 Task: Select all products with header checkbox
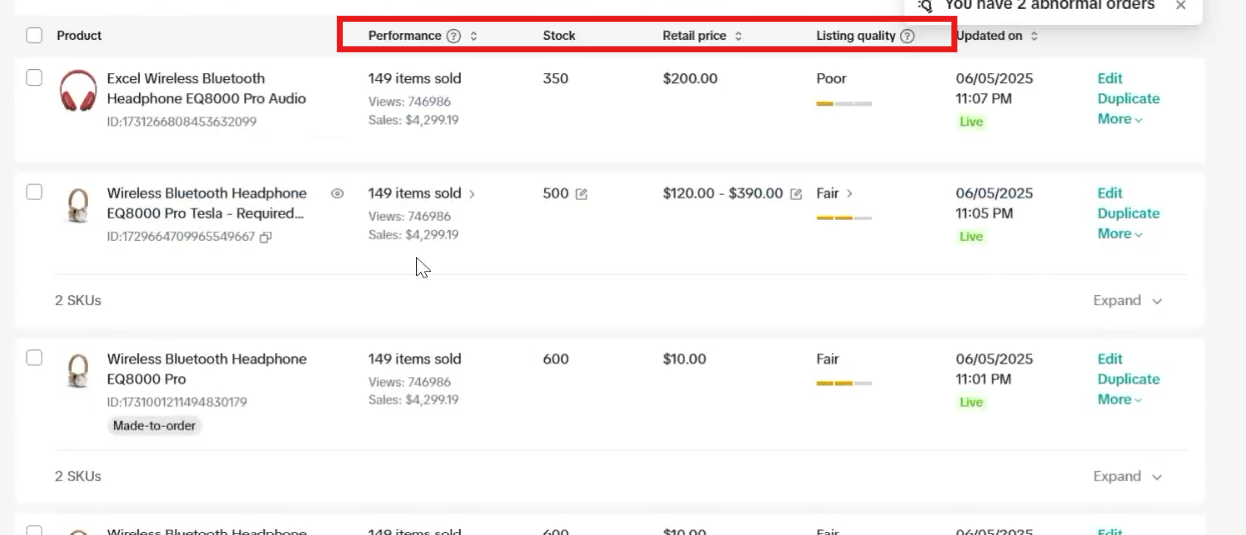point(34,36)
